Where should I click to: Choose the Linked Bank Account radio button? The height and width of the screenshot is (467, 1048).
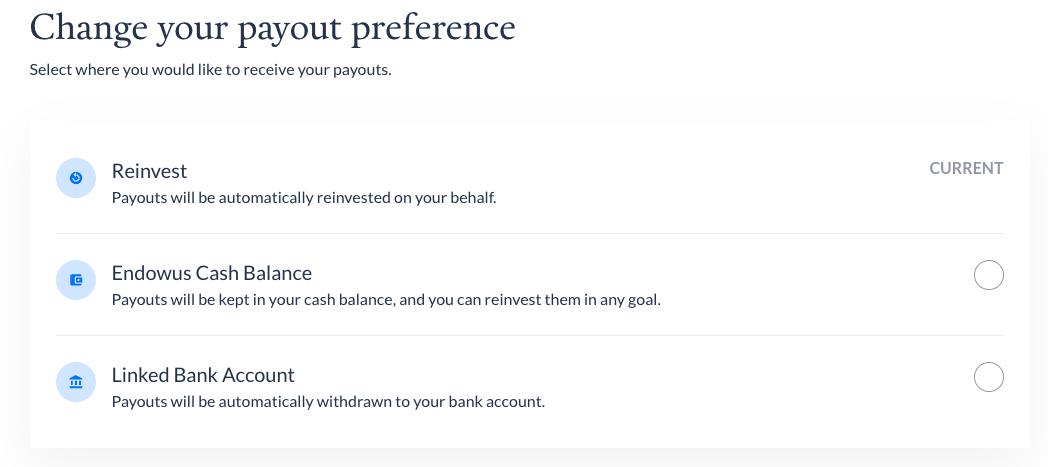click(989, 377)
